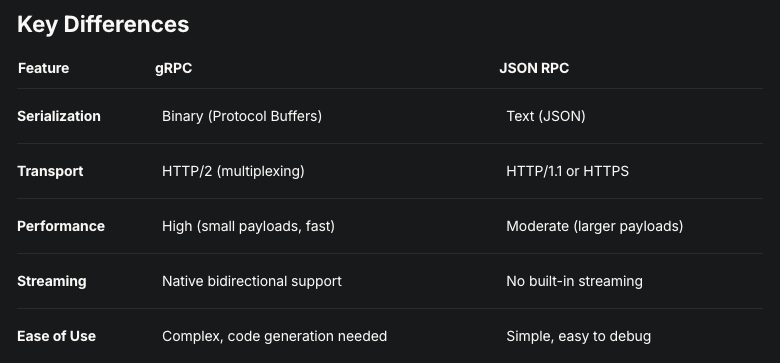Click the Key Differences heading
Screen dimensions: 780x363
pyautogui.click(x=103, y=24)
